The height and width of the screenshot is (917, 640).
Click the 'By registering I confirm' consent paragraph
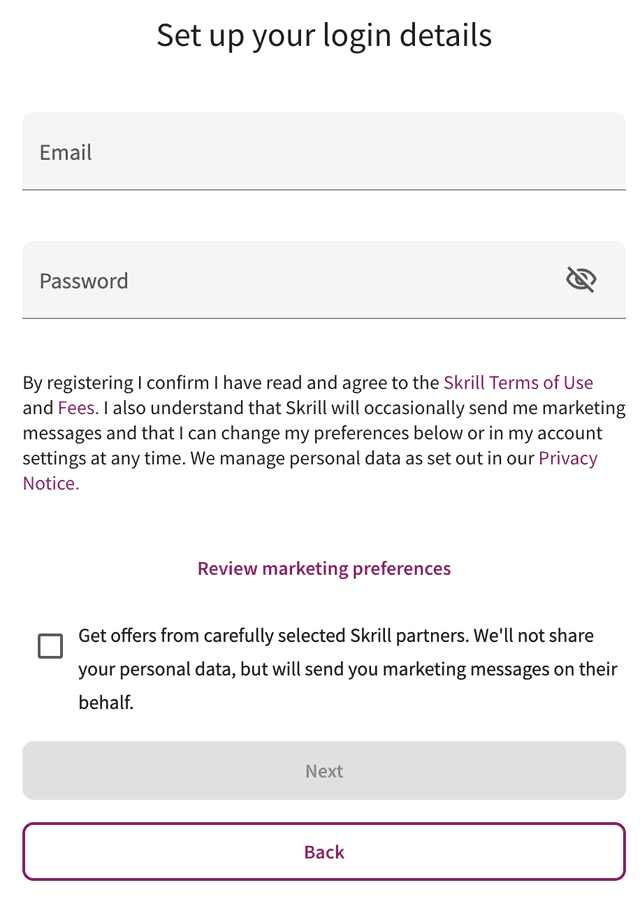230,383
